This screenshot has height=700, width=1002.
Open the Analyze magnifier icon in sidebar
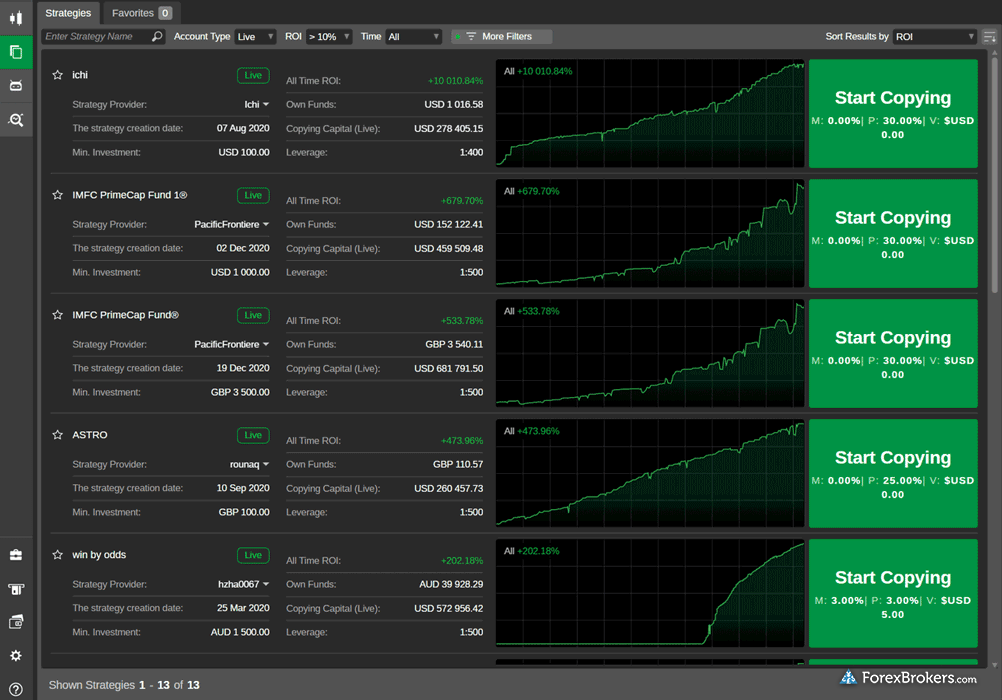tap(16, 120)
